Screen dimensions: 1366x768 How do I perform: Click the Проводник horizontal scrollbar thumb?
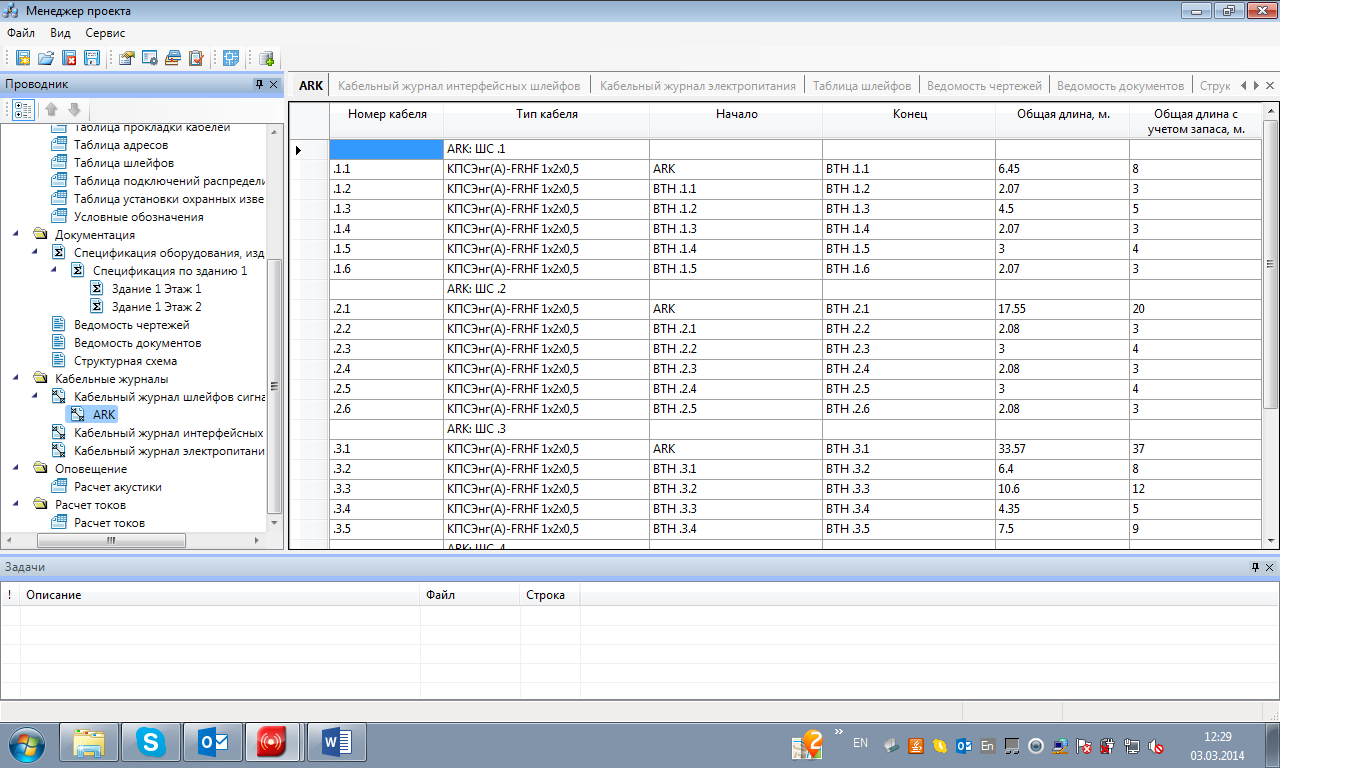(111, 540)
